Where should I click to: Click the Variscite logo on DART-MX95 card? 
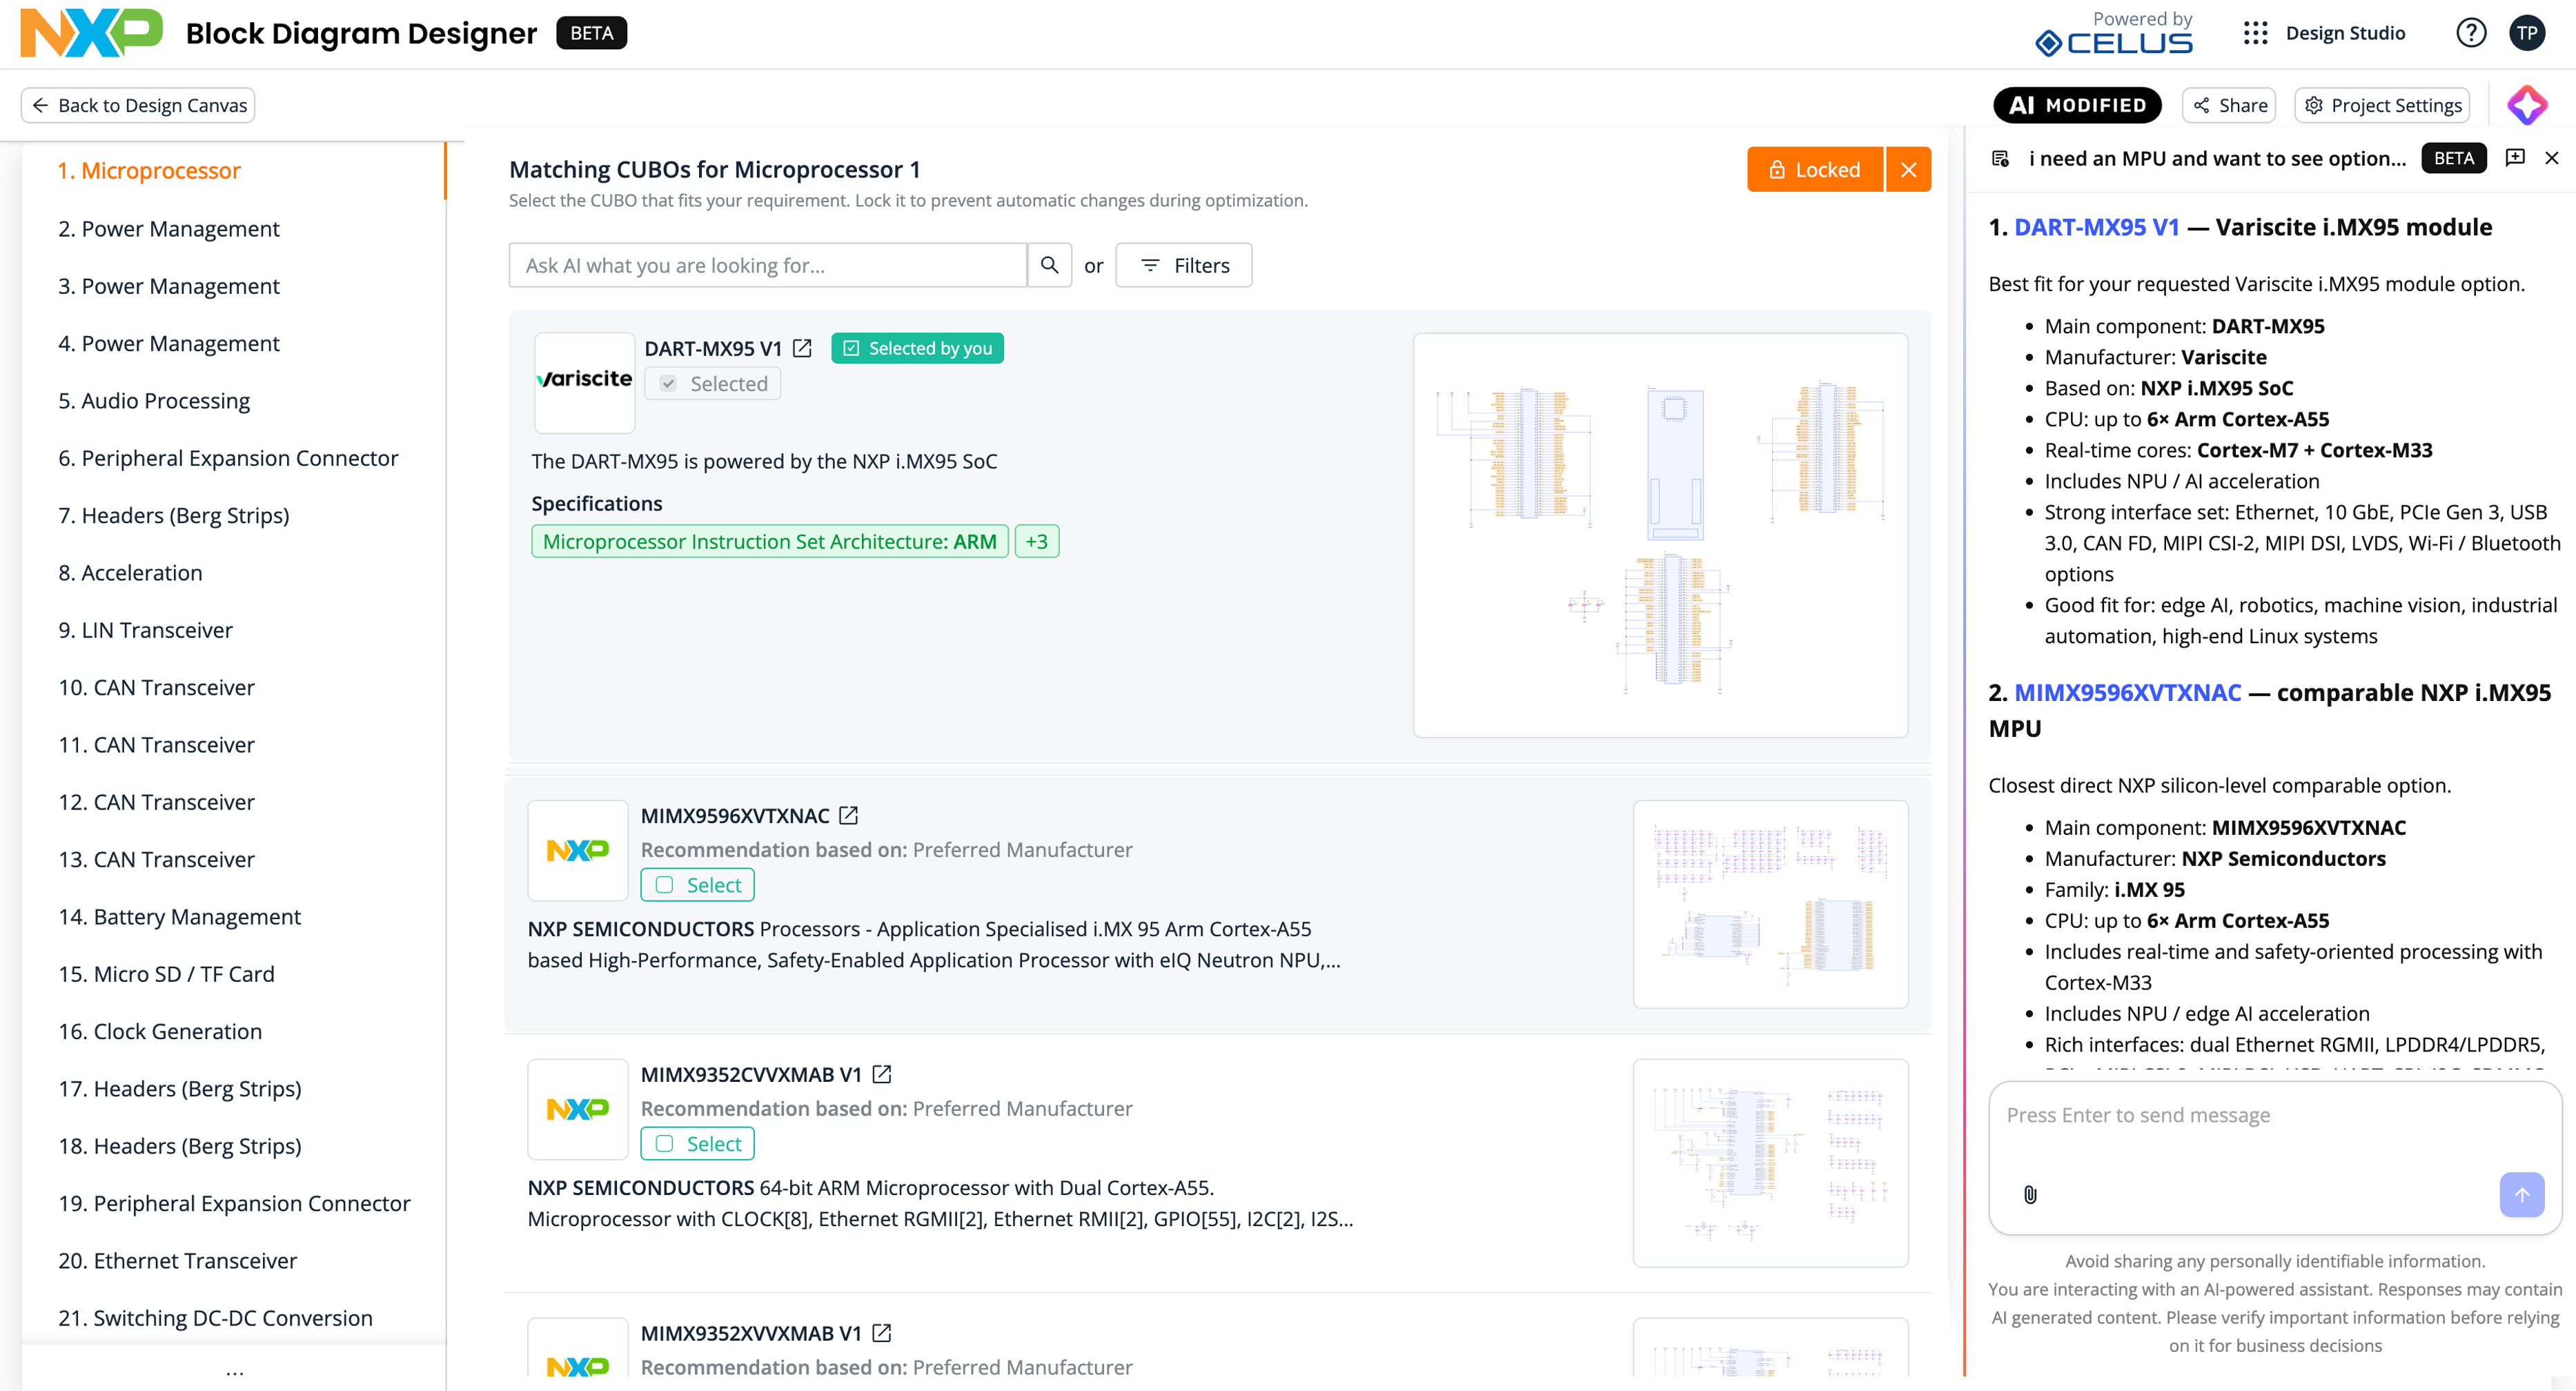point(585,382)
